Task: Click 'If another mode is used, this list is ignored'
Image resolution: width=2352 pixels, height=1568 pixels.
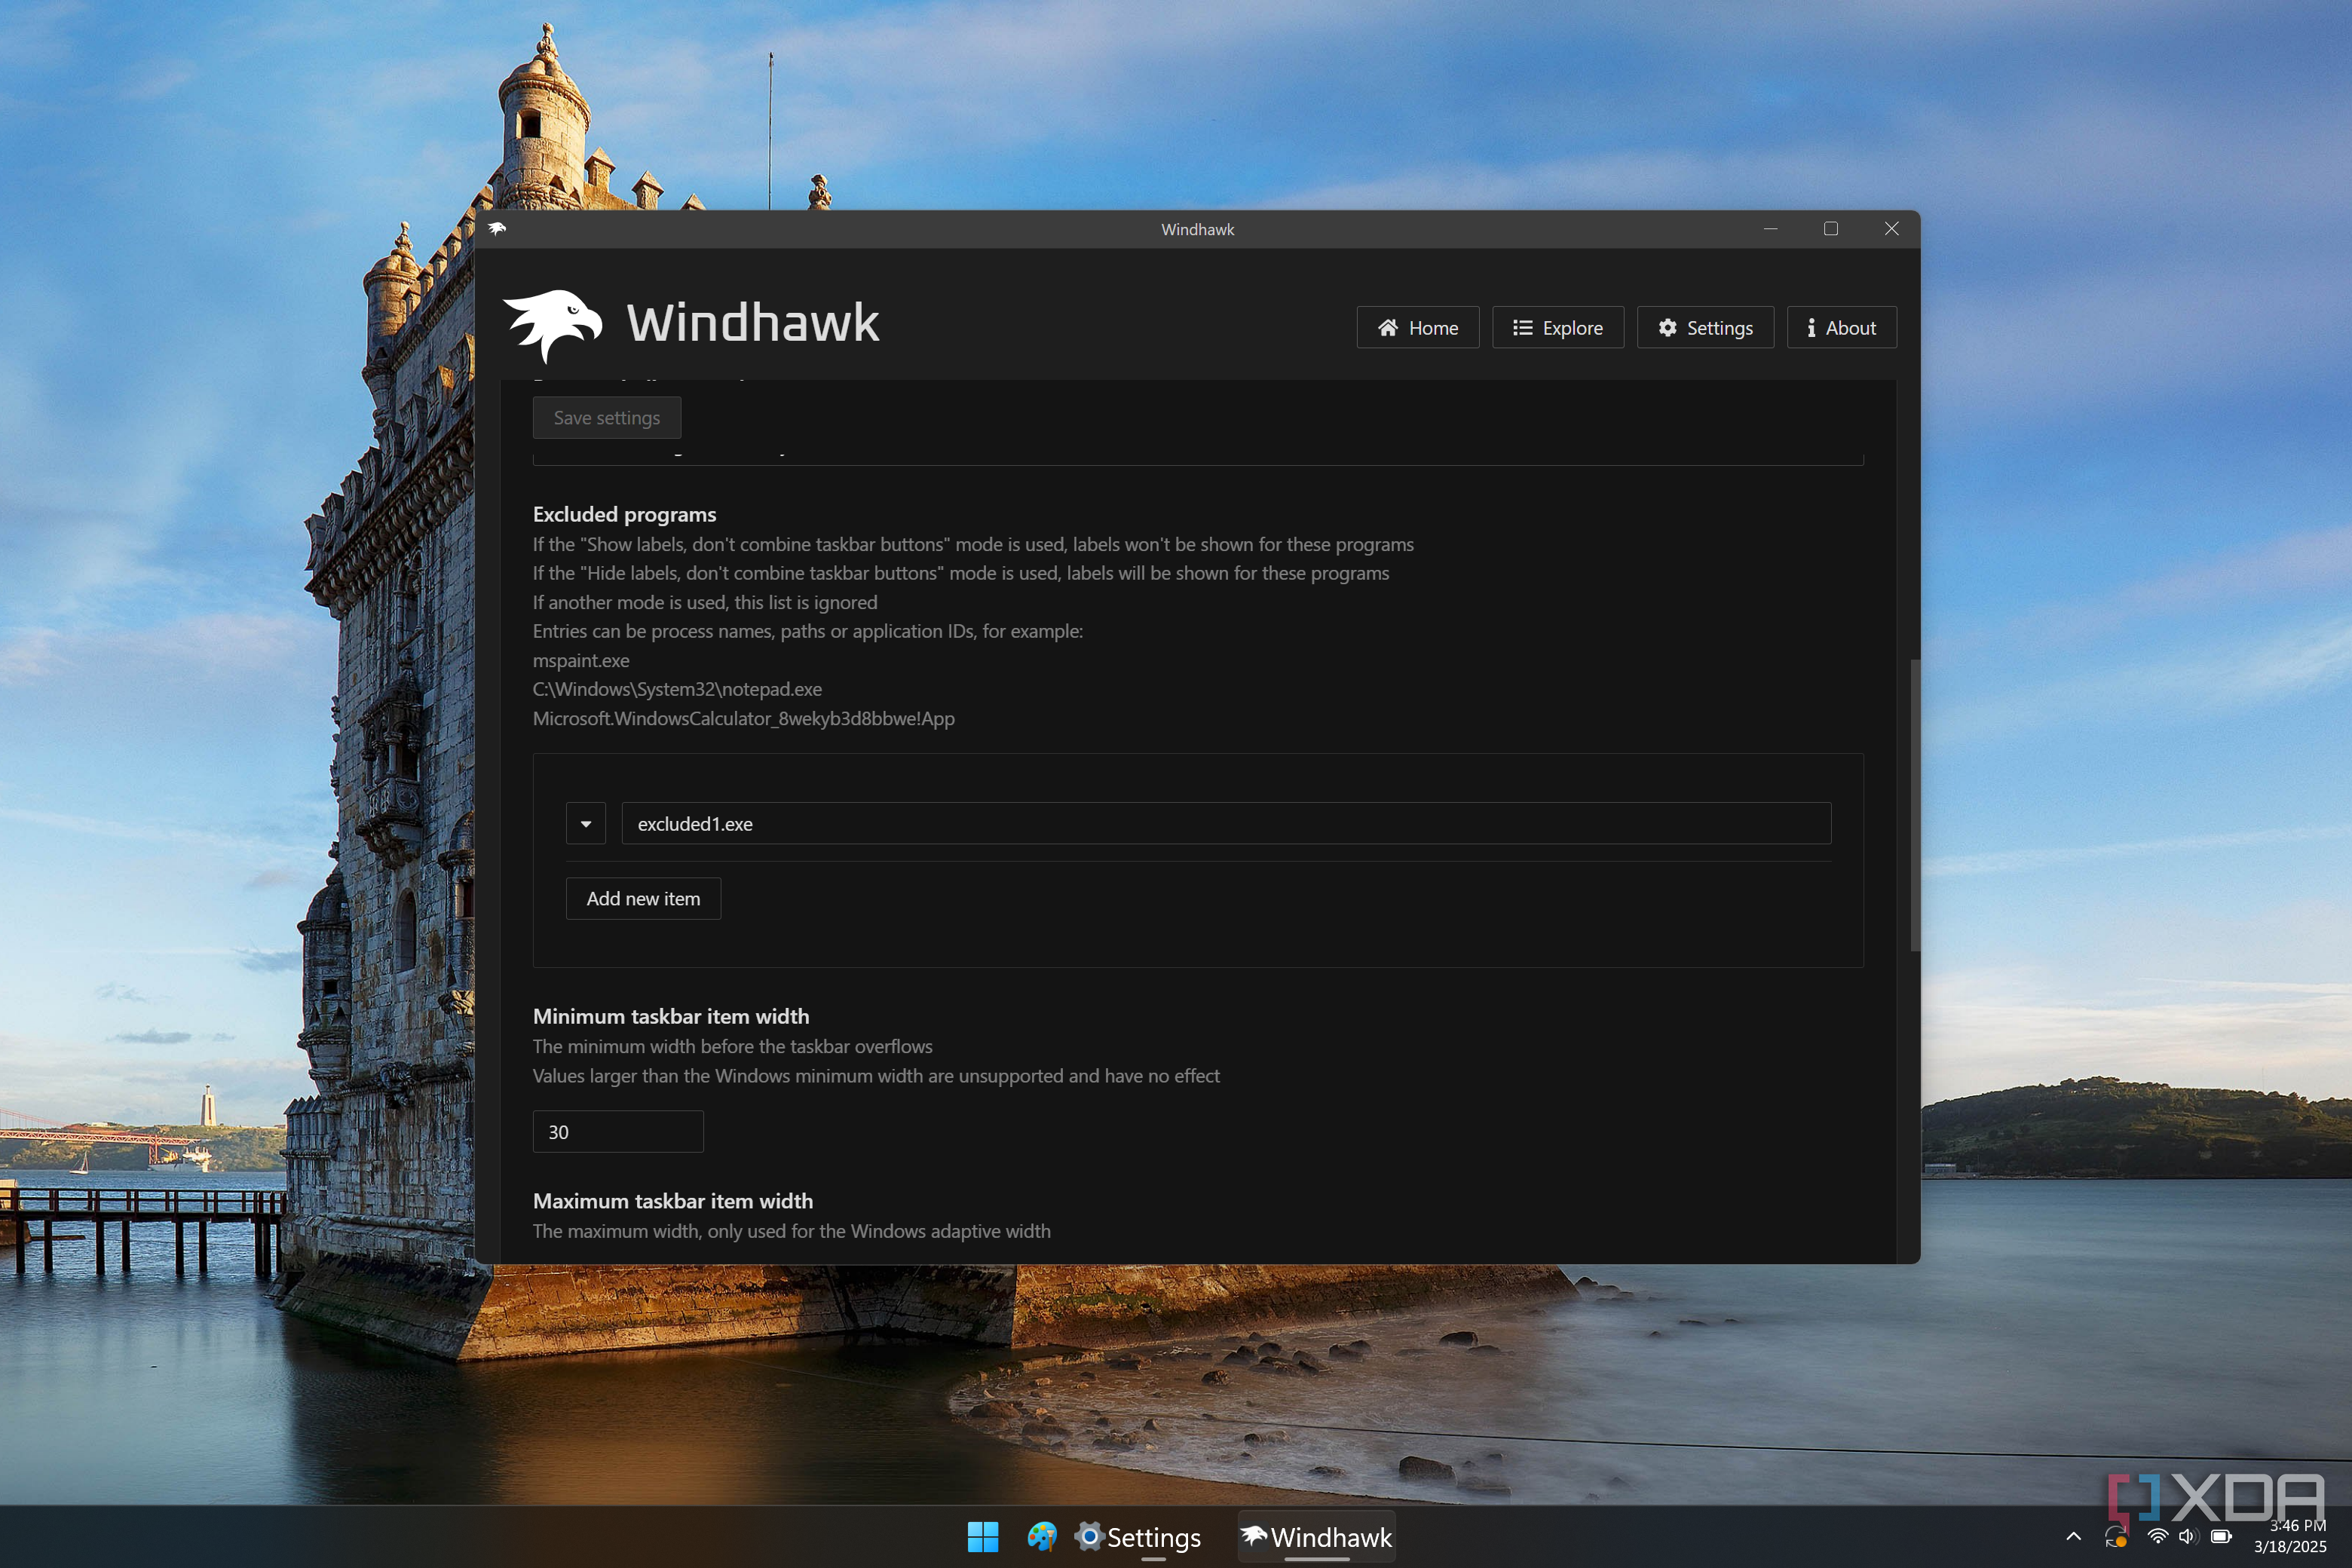Action: [x=705, y=602]
